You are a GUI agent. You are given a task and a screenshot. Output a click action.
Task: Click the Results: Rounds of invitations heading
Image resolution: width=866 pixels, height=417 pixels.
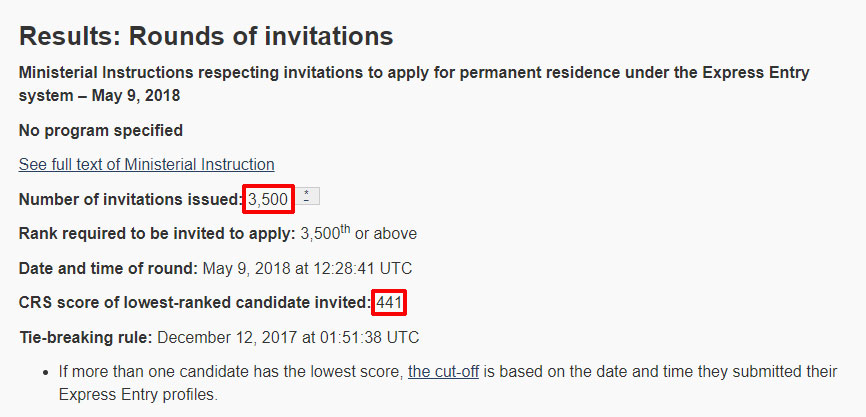click(x=206, y=37)
